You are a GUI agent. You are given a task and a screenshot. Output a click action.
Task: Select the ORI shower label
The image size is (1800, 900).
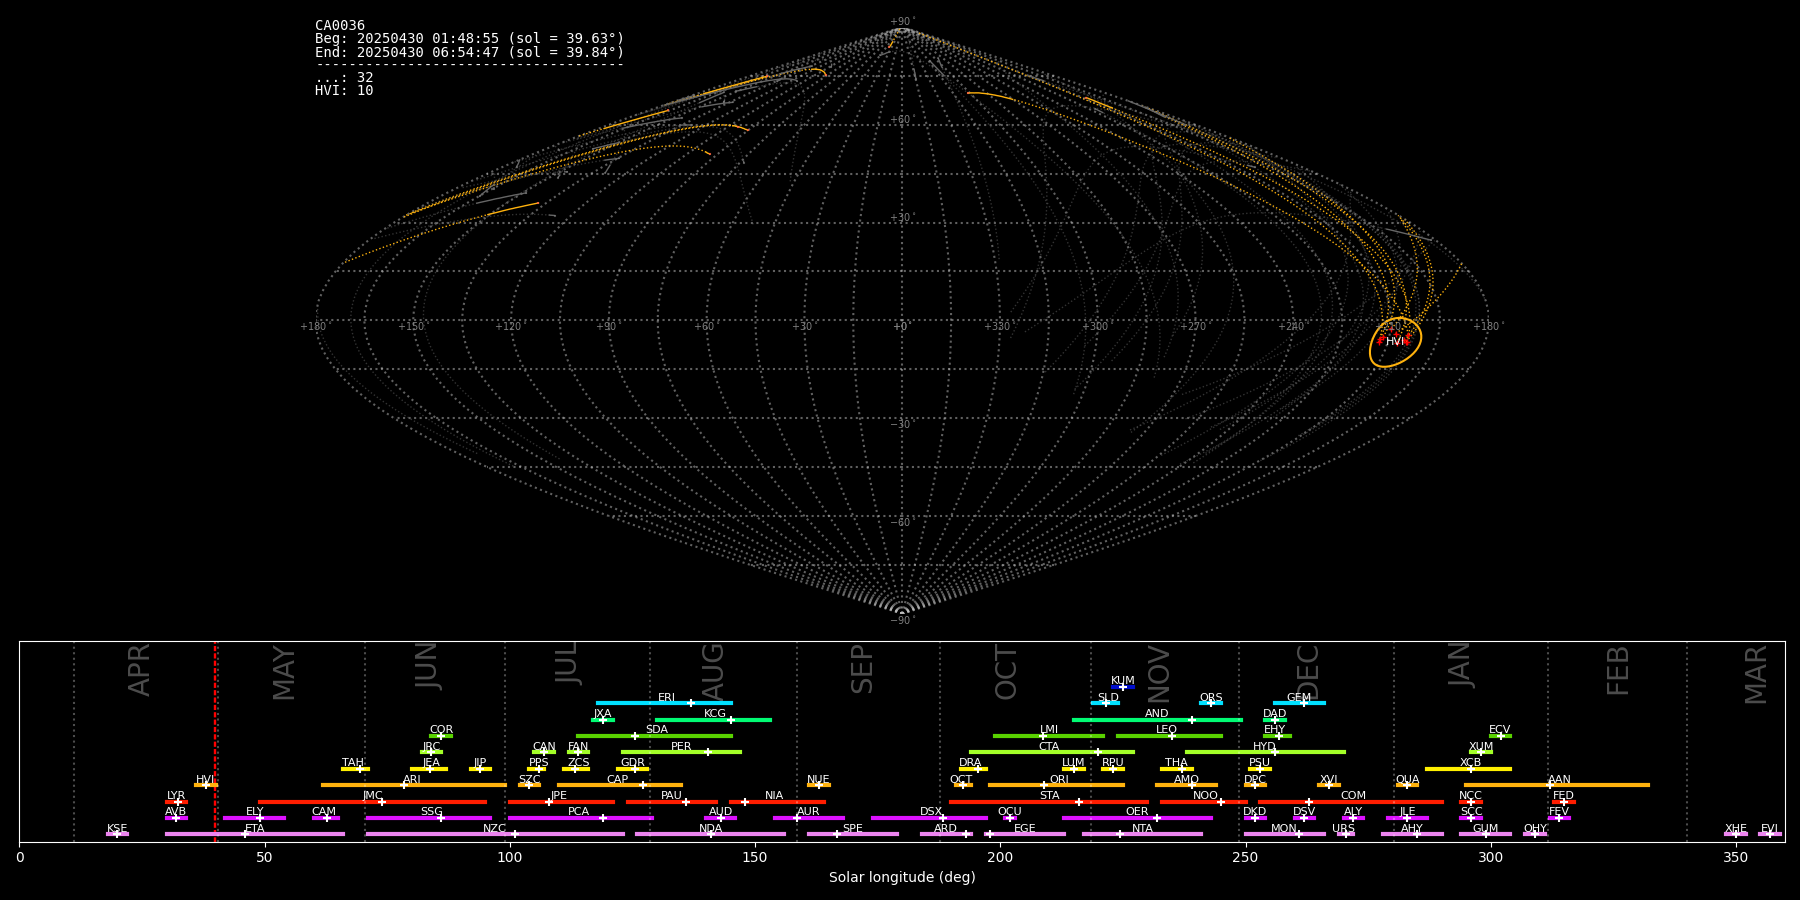(x=1059, y=780)
